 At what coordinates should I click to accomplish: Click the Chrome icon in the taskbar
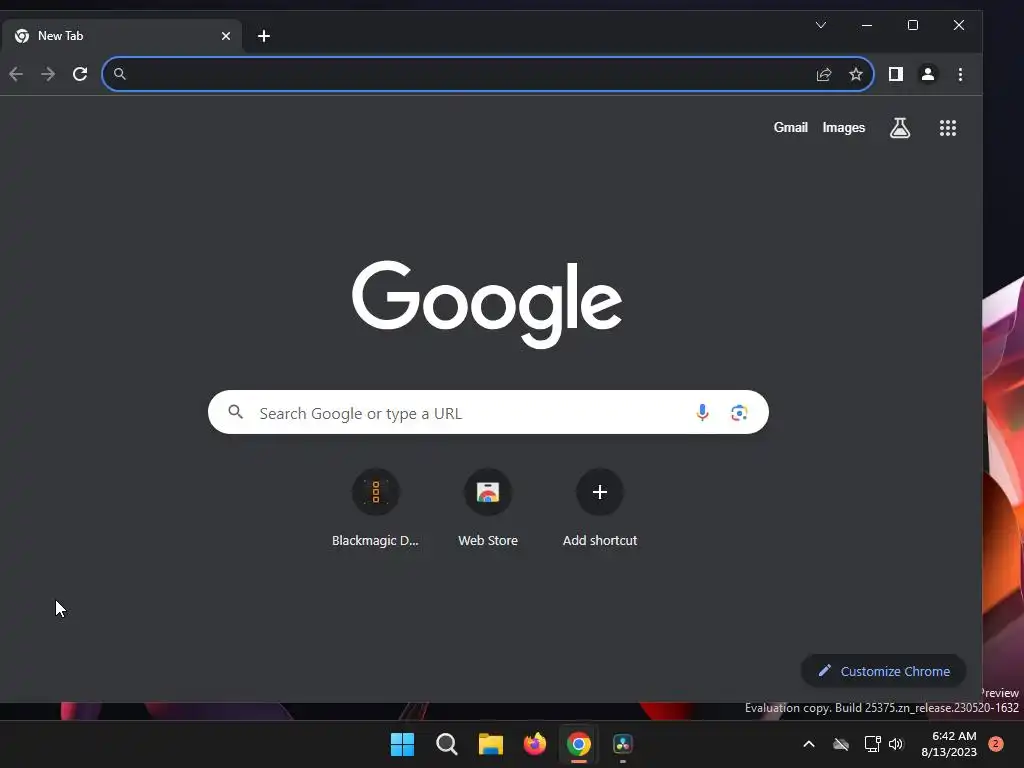tap(579, 744)
